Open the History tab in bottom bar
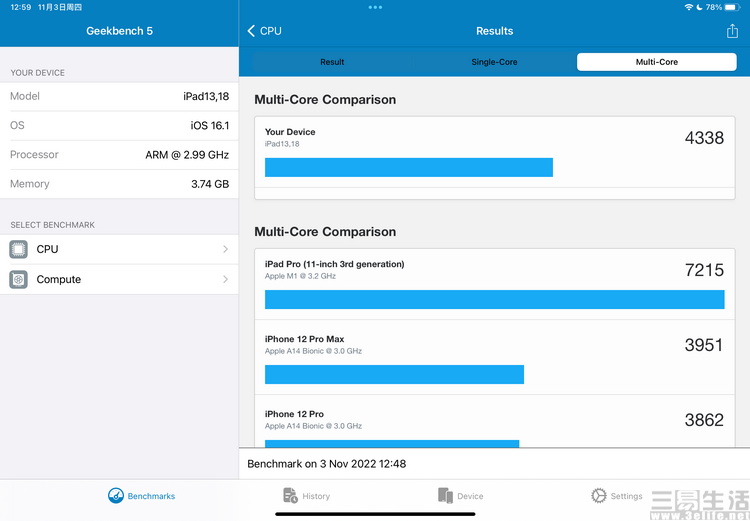The width and height of the screenshot is (750, 521). point(307,496)
